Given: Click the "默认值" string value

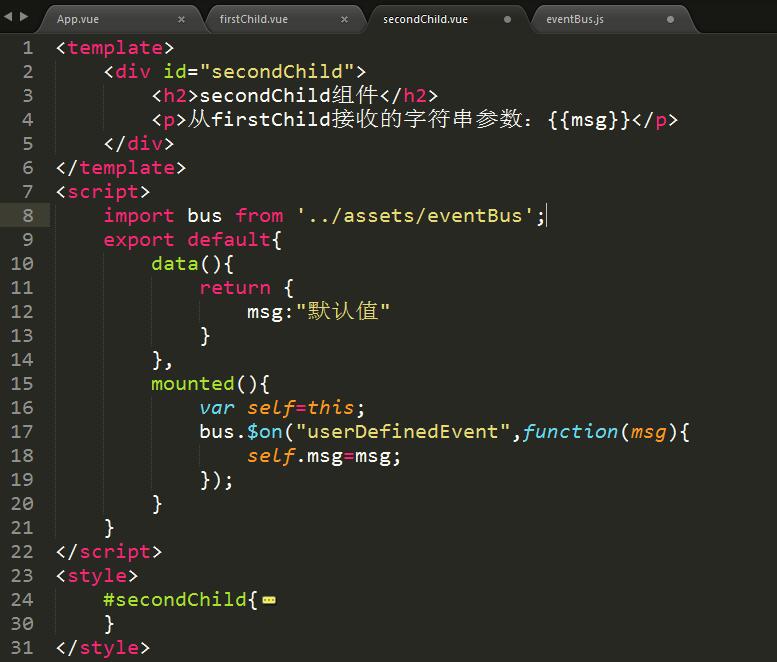Looking at the screenshot, I should (x=343, y=312).
